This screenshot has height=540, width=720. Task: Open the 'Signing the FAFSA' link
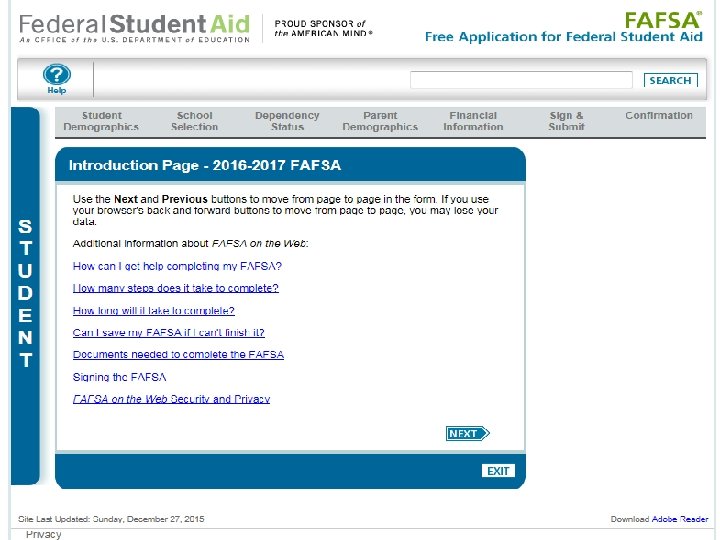coord(119,377)
